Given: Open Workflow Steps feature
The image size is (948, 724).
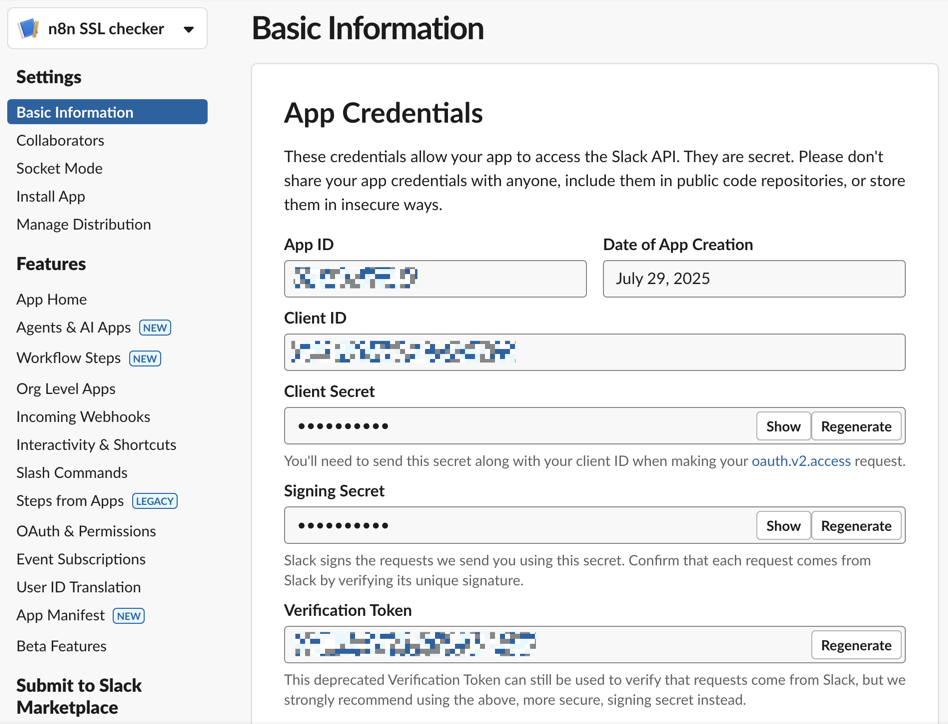Looking at the screenshot, I should point(68,358).
